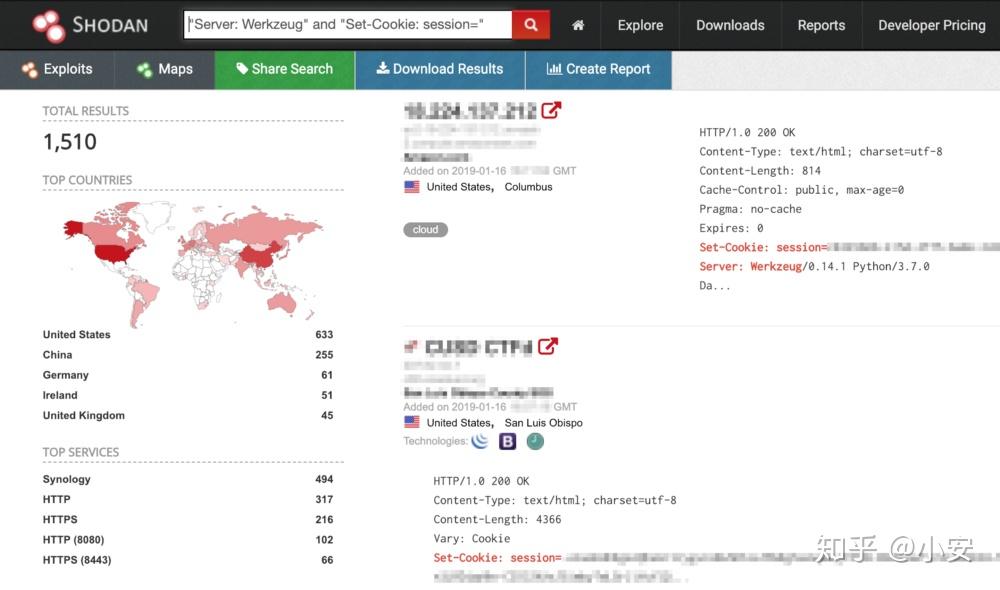
Task: Click the 'cloud' tag badge
Action: 425,230
